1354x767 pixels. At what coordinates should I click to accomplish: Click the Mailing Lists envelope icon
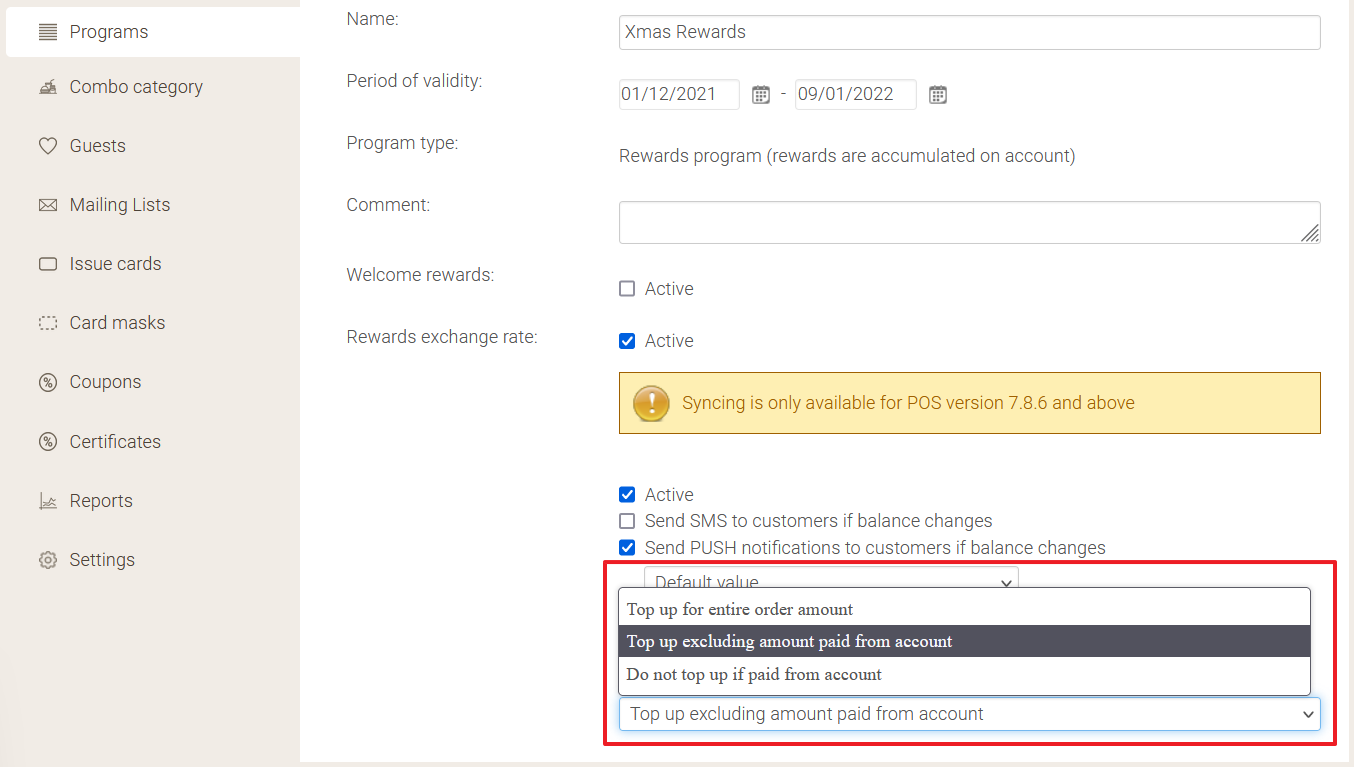point(47,205)
